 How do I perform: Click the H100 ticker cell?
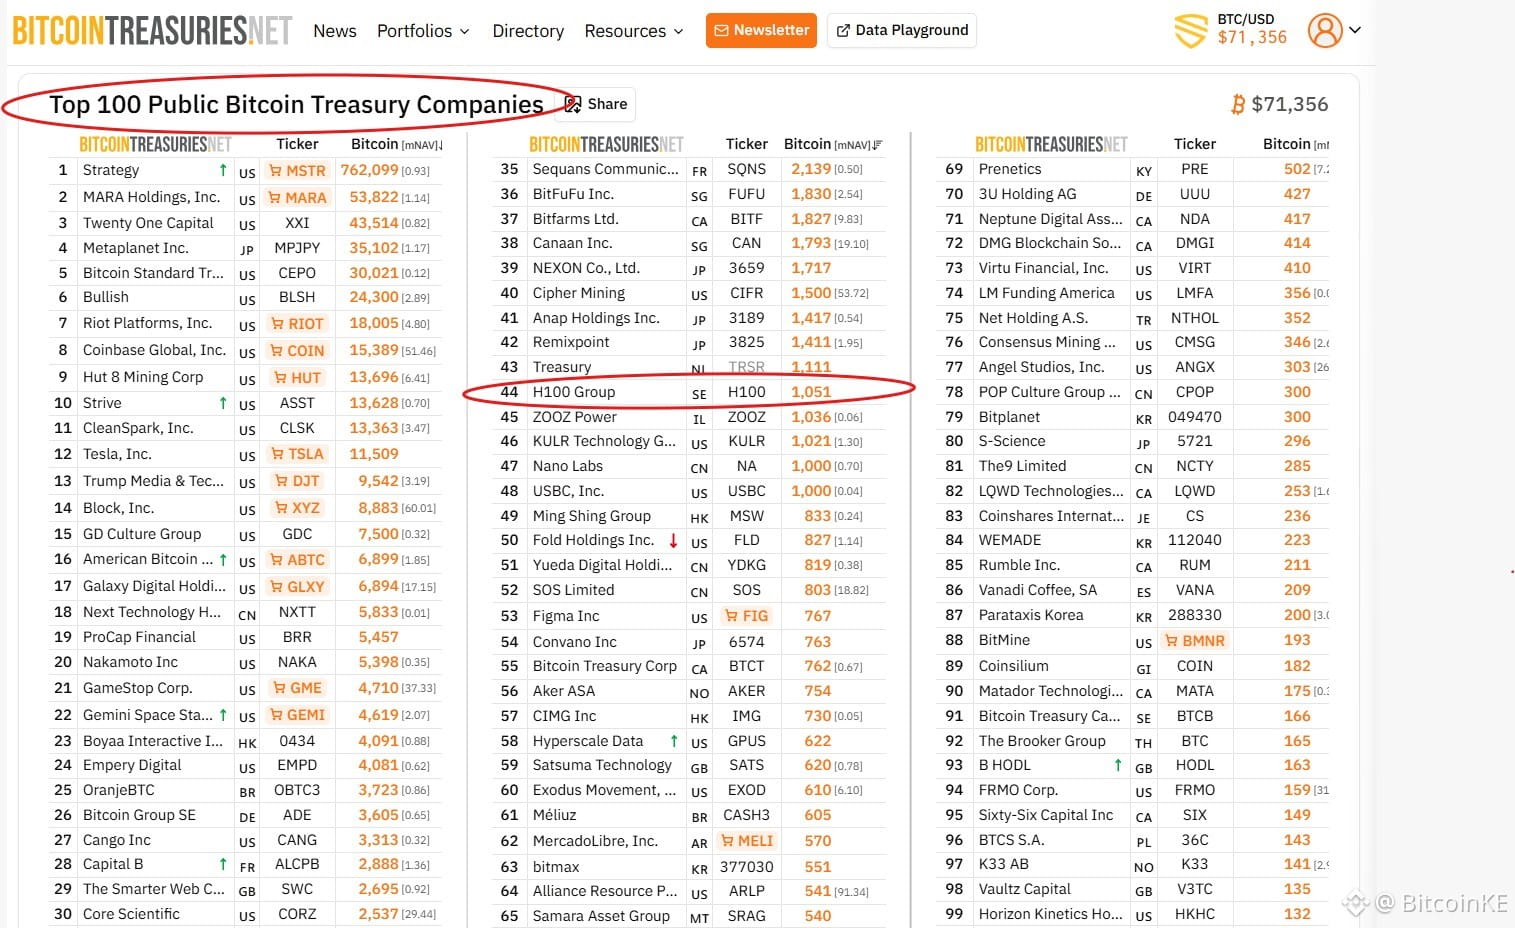click(x=747, y=392)
